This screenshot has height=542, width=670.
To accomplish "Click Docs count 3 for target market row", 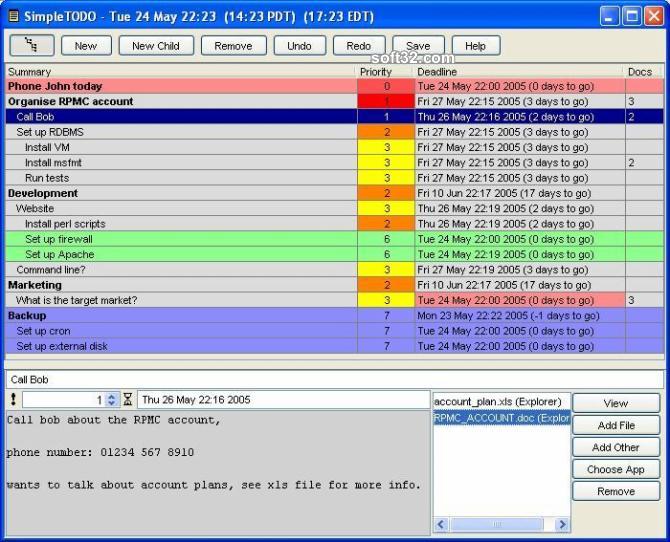I will 644,300.
